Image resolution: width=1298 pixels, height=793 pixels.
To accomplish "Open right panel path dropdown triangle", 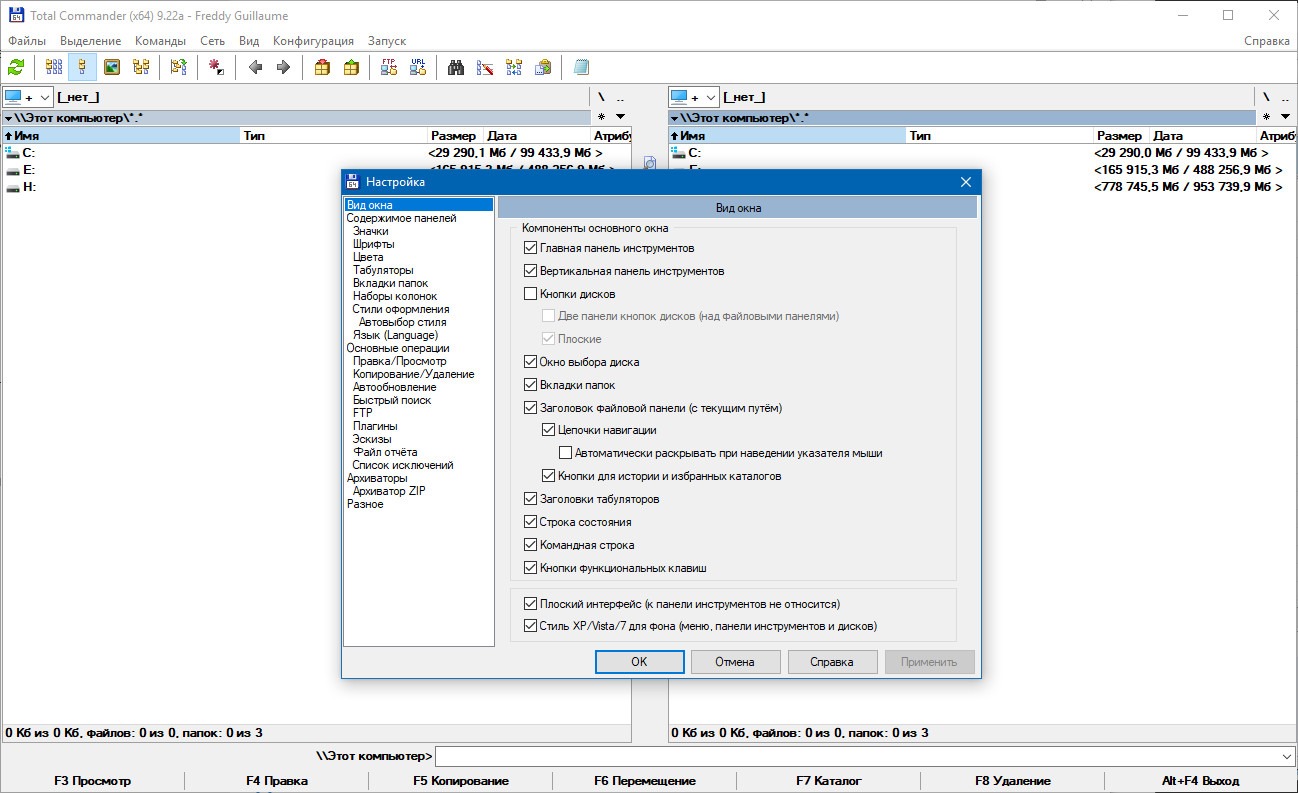I will tap(675, 118).
